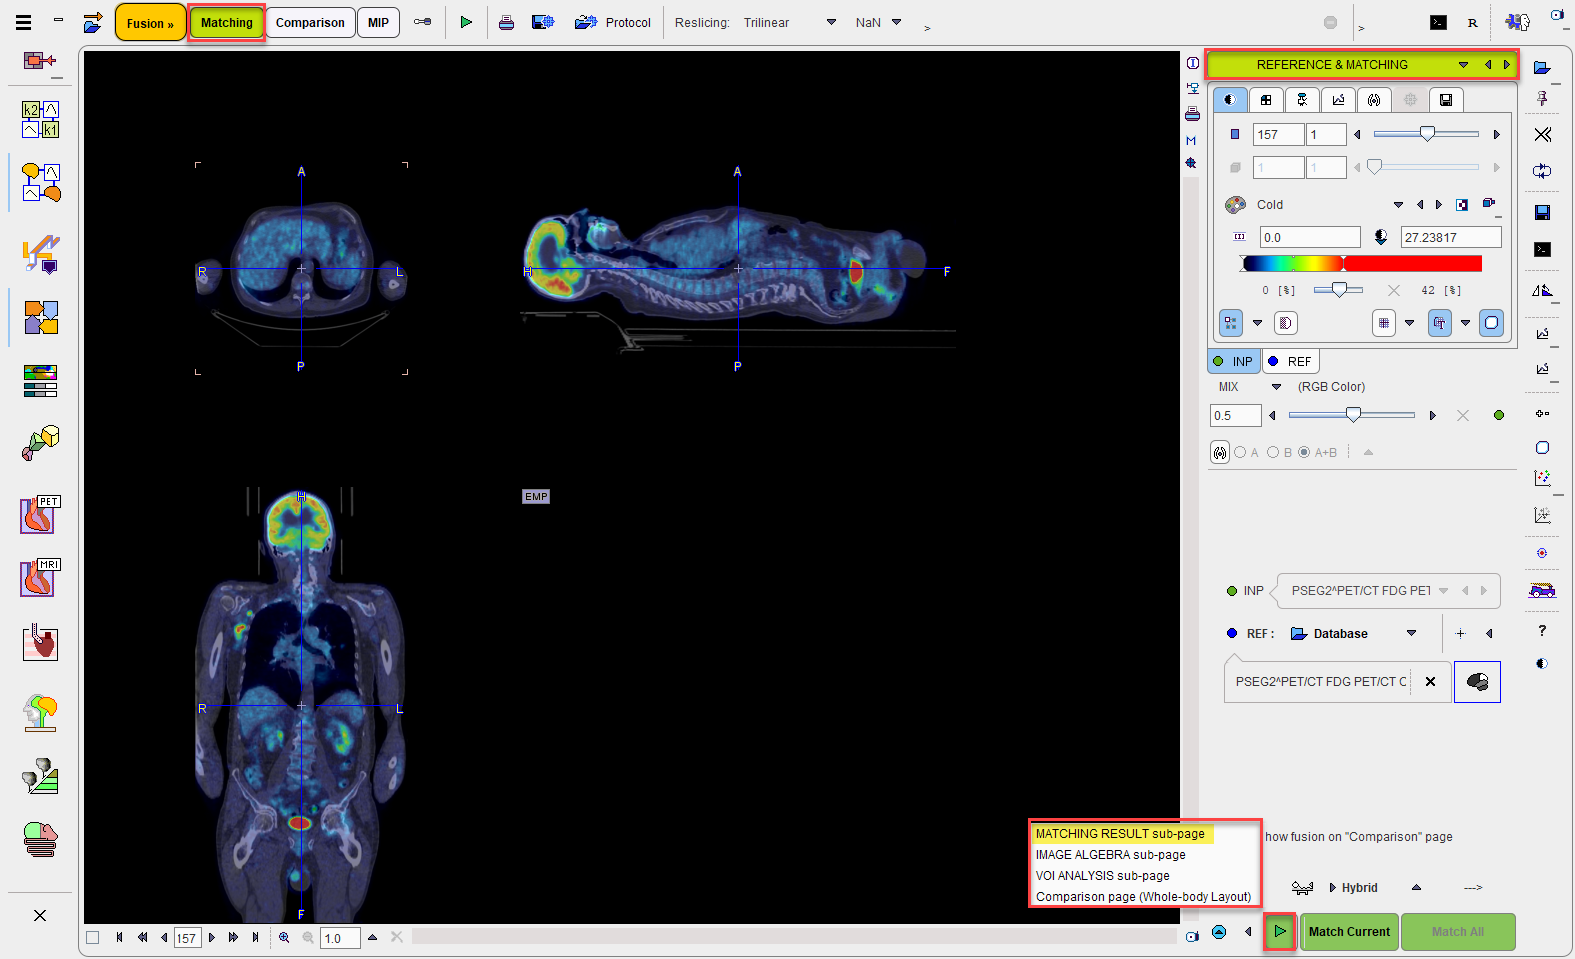Click the link/key icon beside MIP
This screenshot has width=1575, height=959.
pos(423,22)
